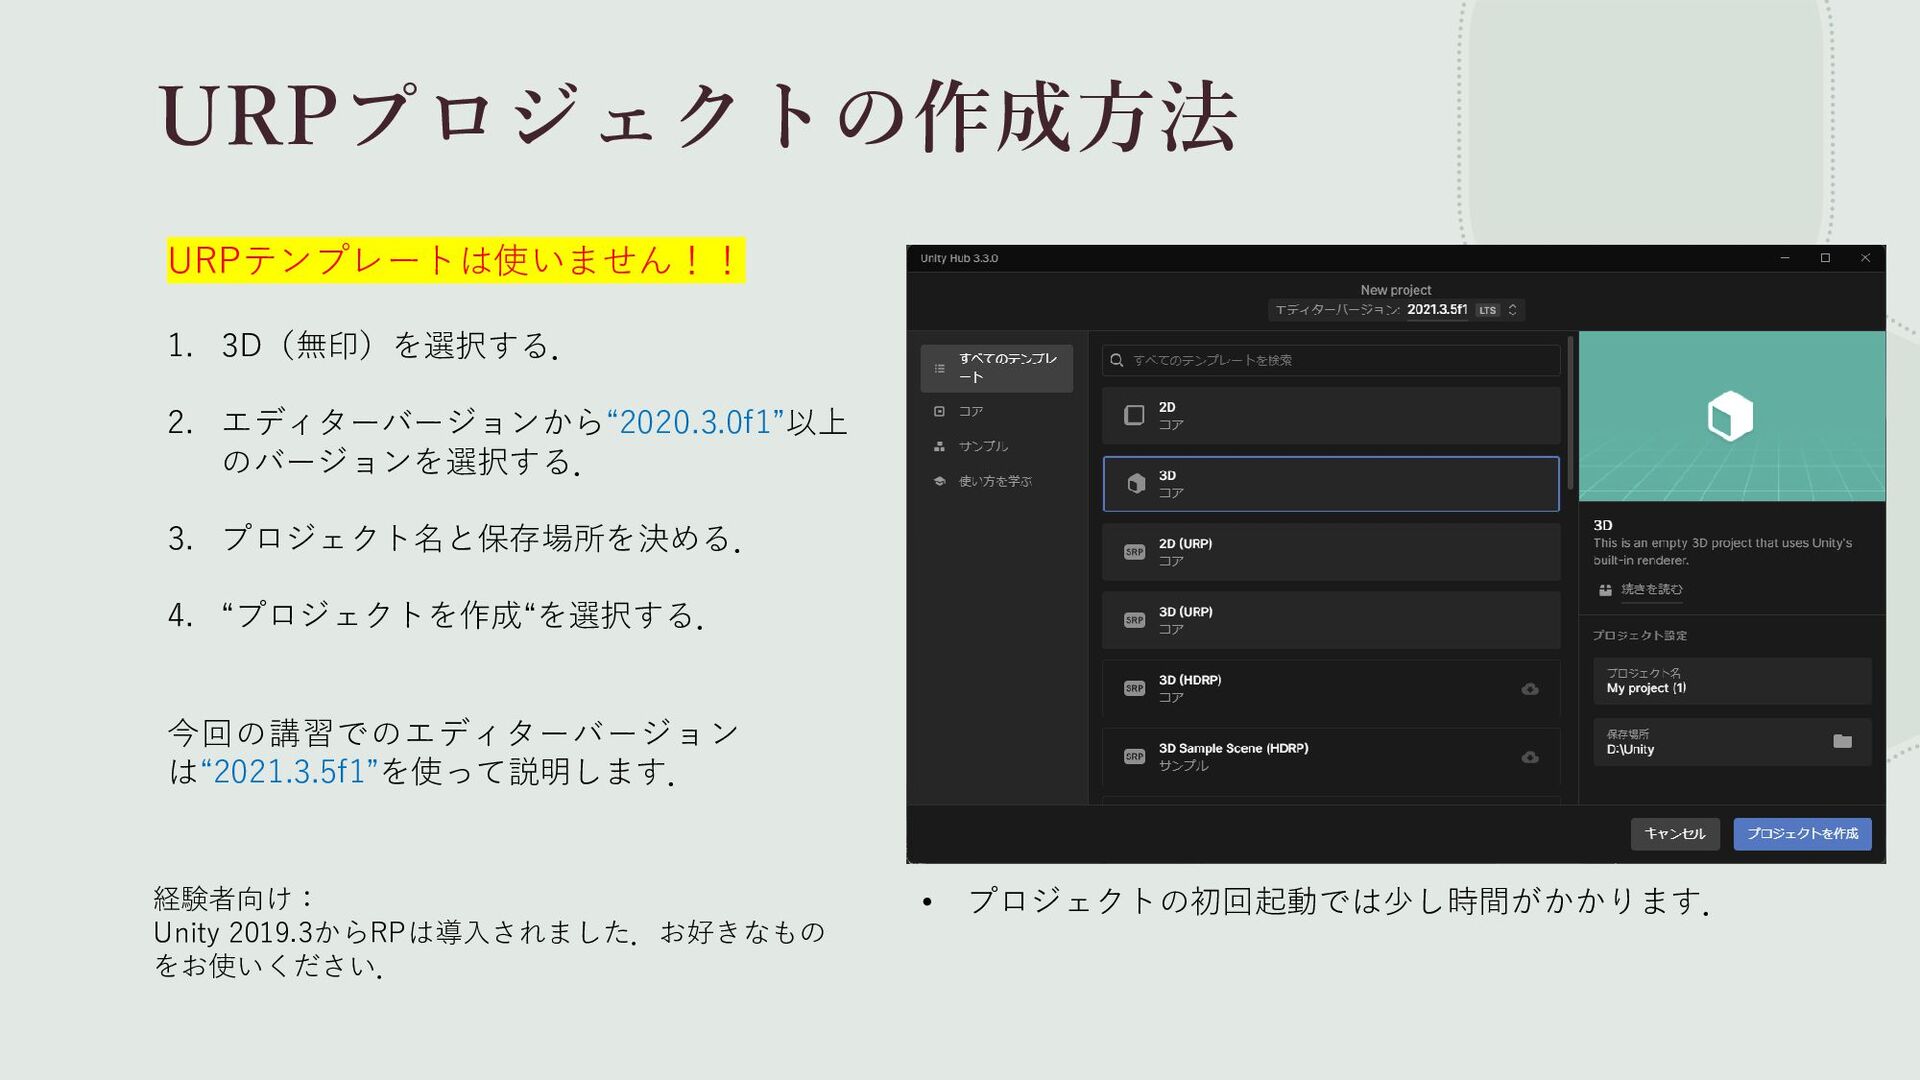Minimize the Unity Hub window
The image size is (1920, 1080).
(1784, 258)
